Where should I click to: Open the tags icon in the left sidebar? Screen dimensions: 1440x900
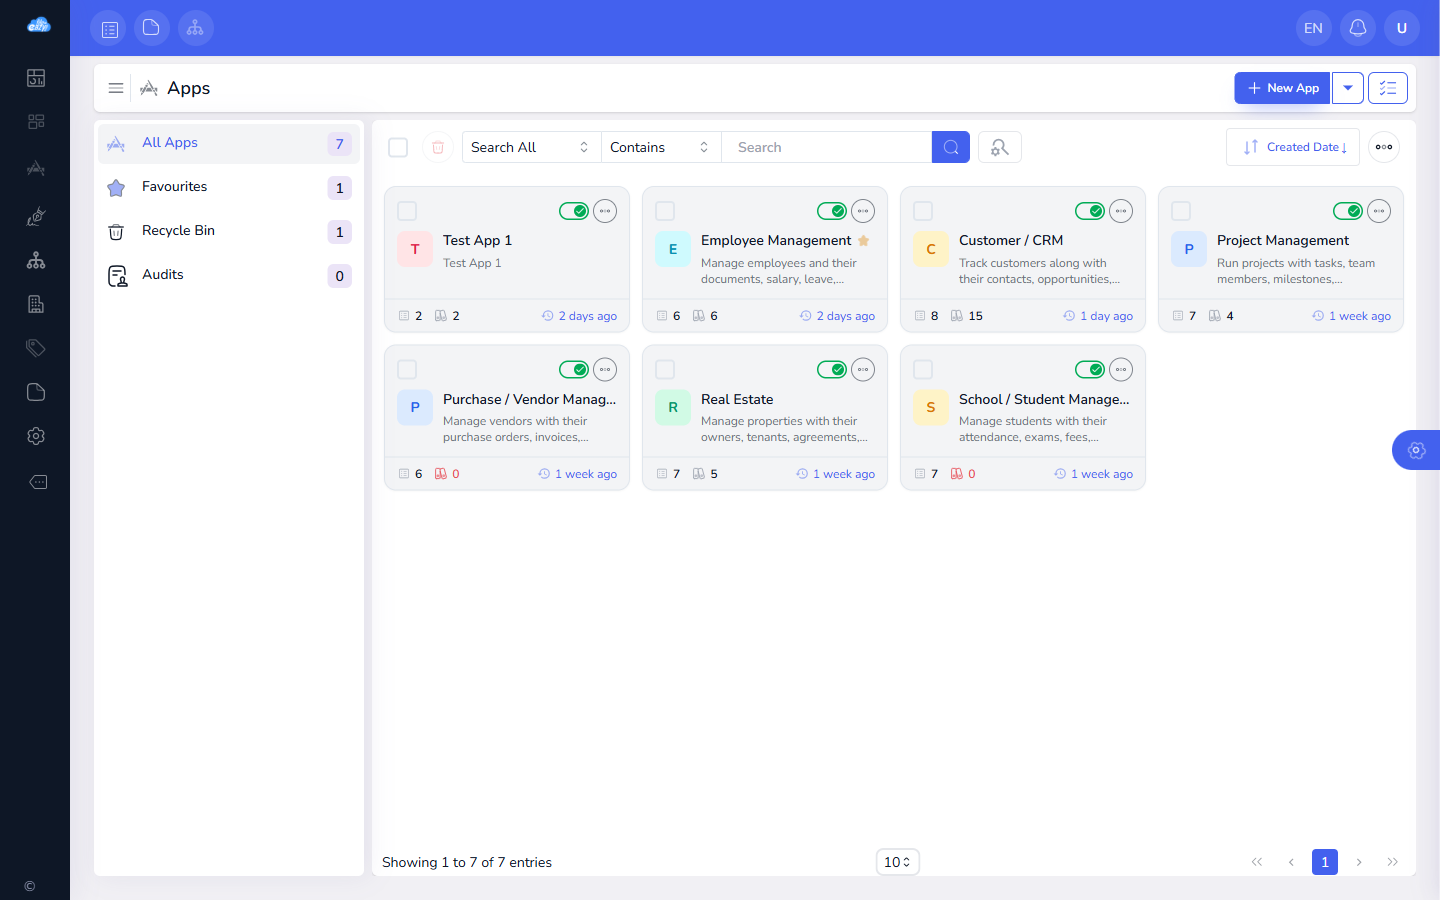click(x=36, y=348)
